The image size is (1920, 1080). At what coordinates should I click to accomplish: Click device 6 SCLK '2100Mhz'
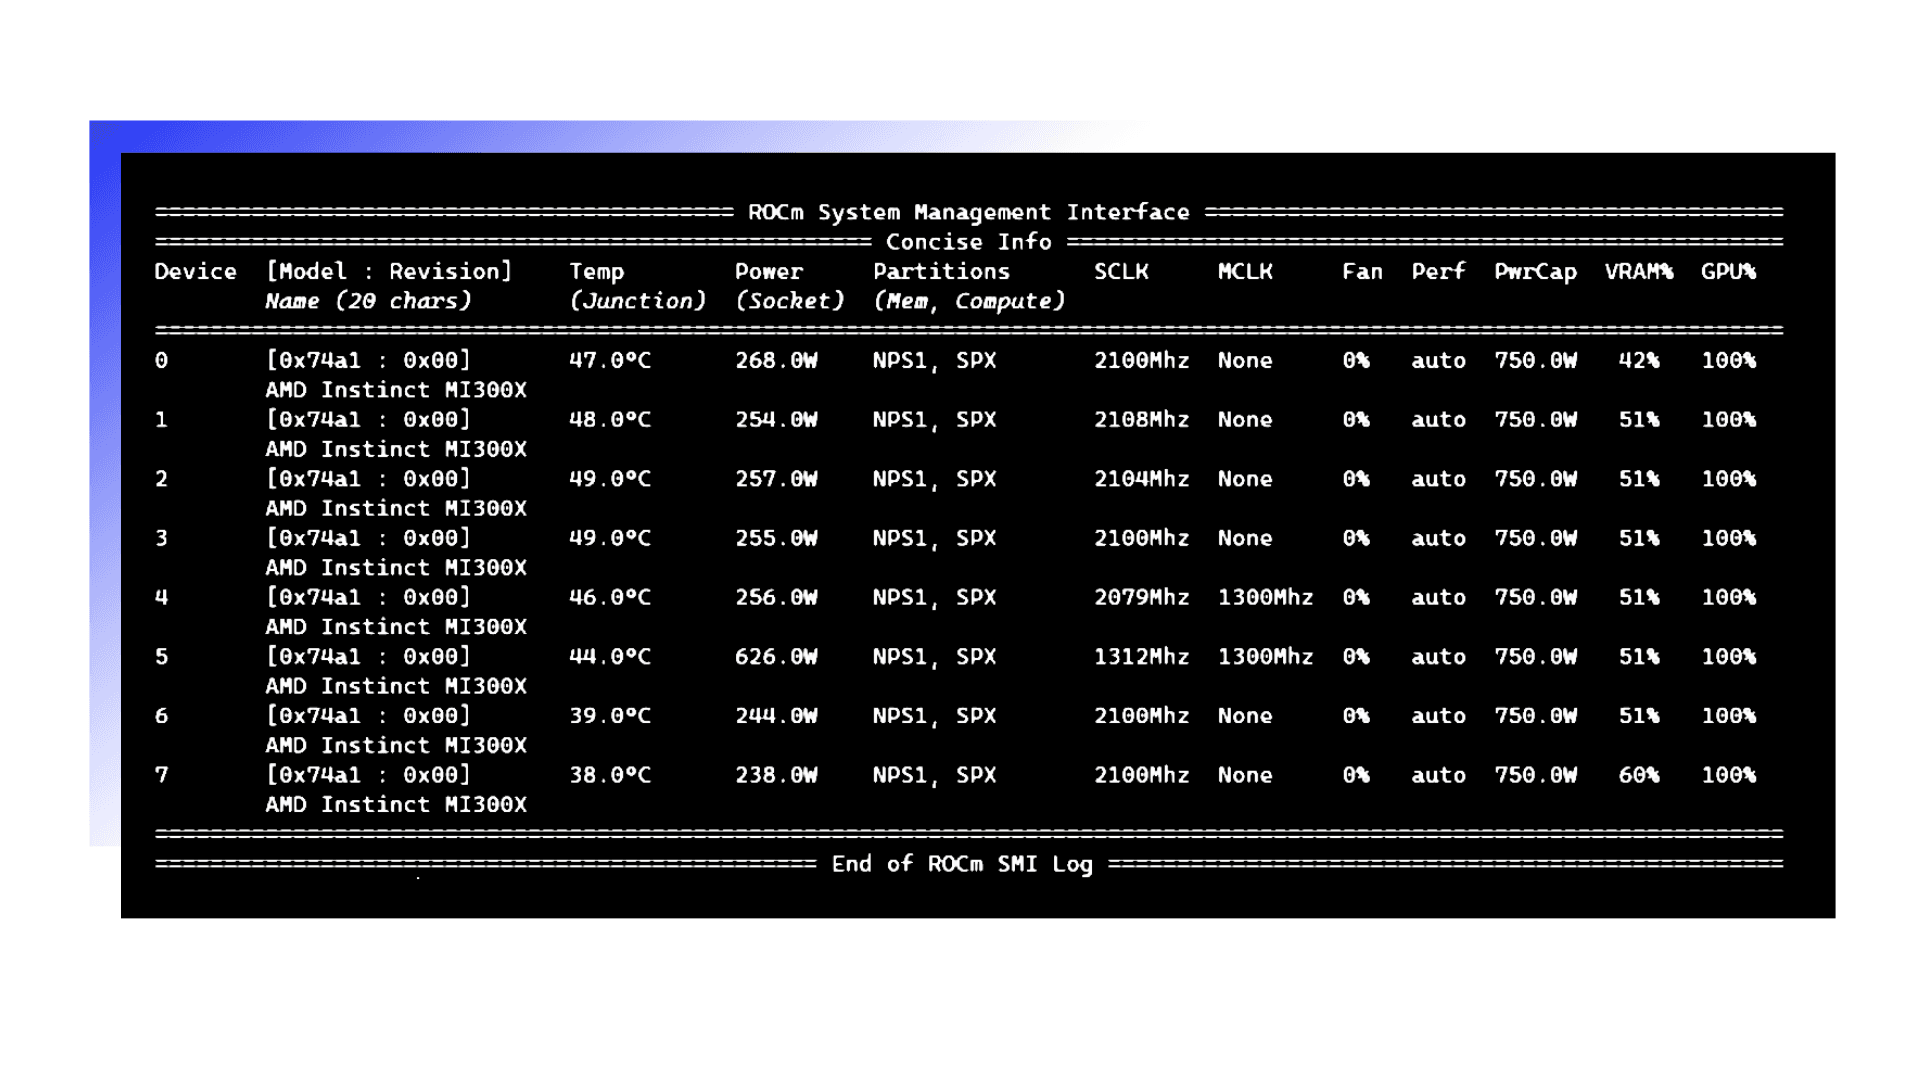pos(1142,716)
